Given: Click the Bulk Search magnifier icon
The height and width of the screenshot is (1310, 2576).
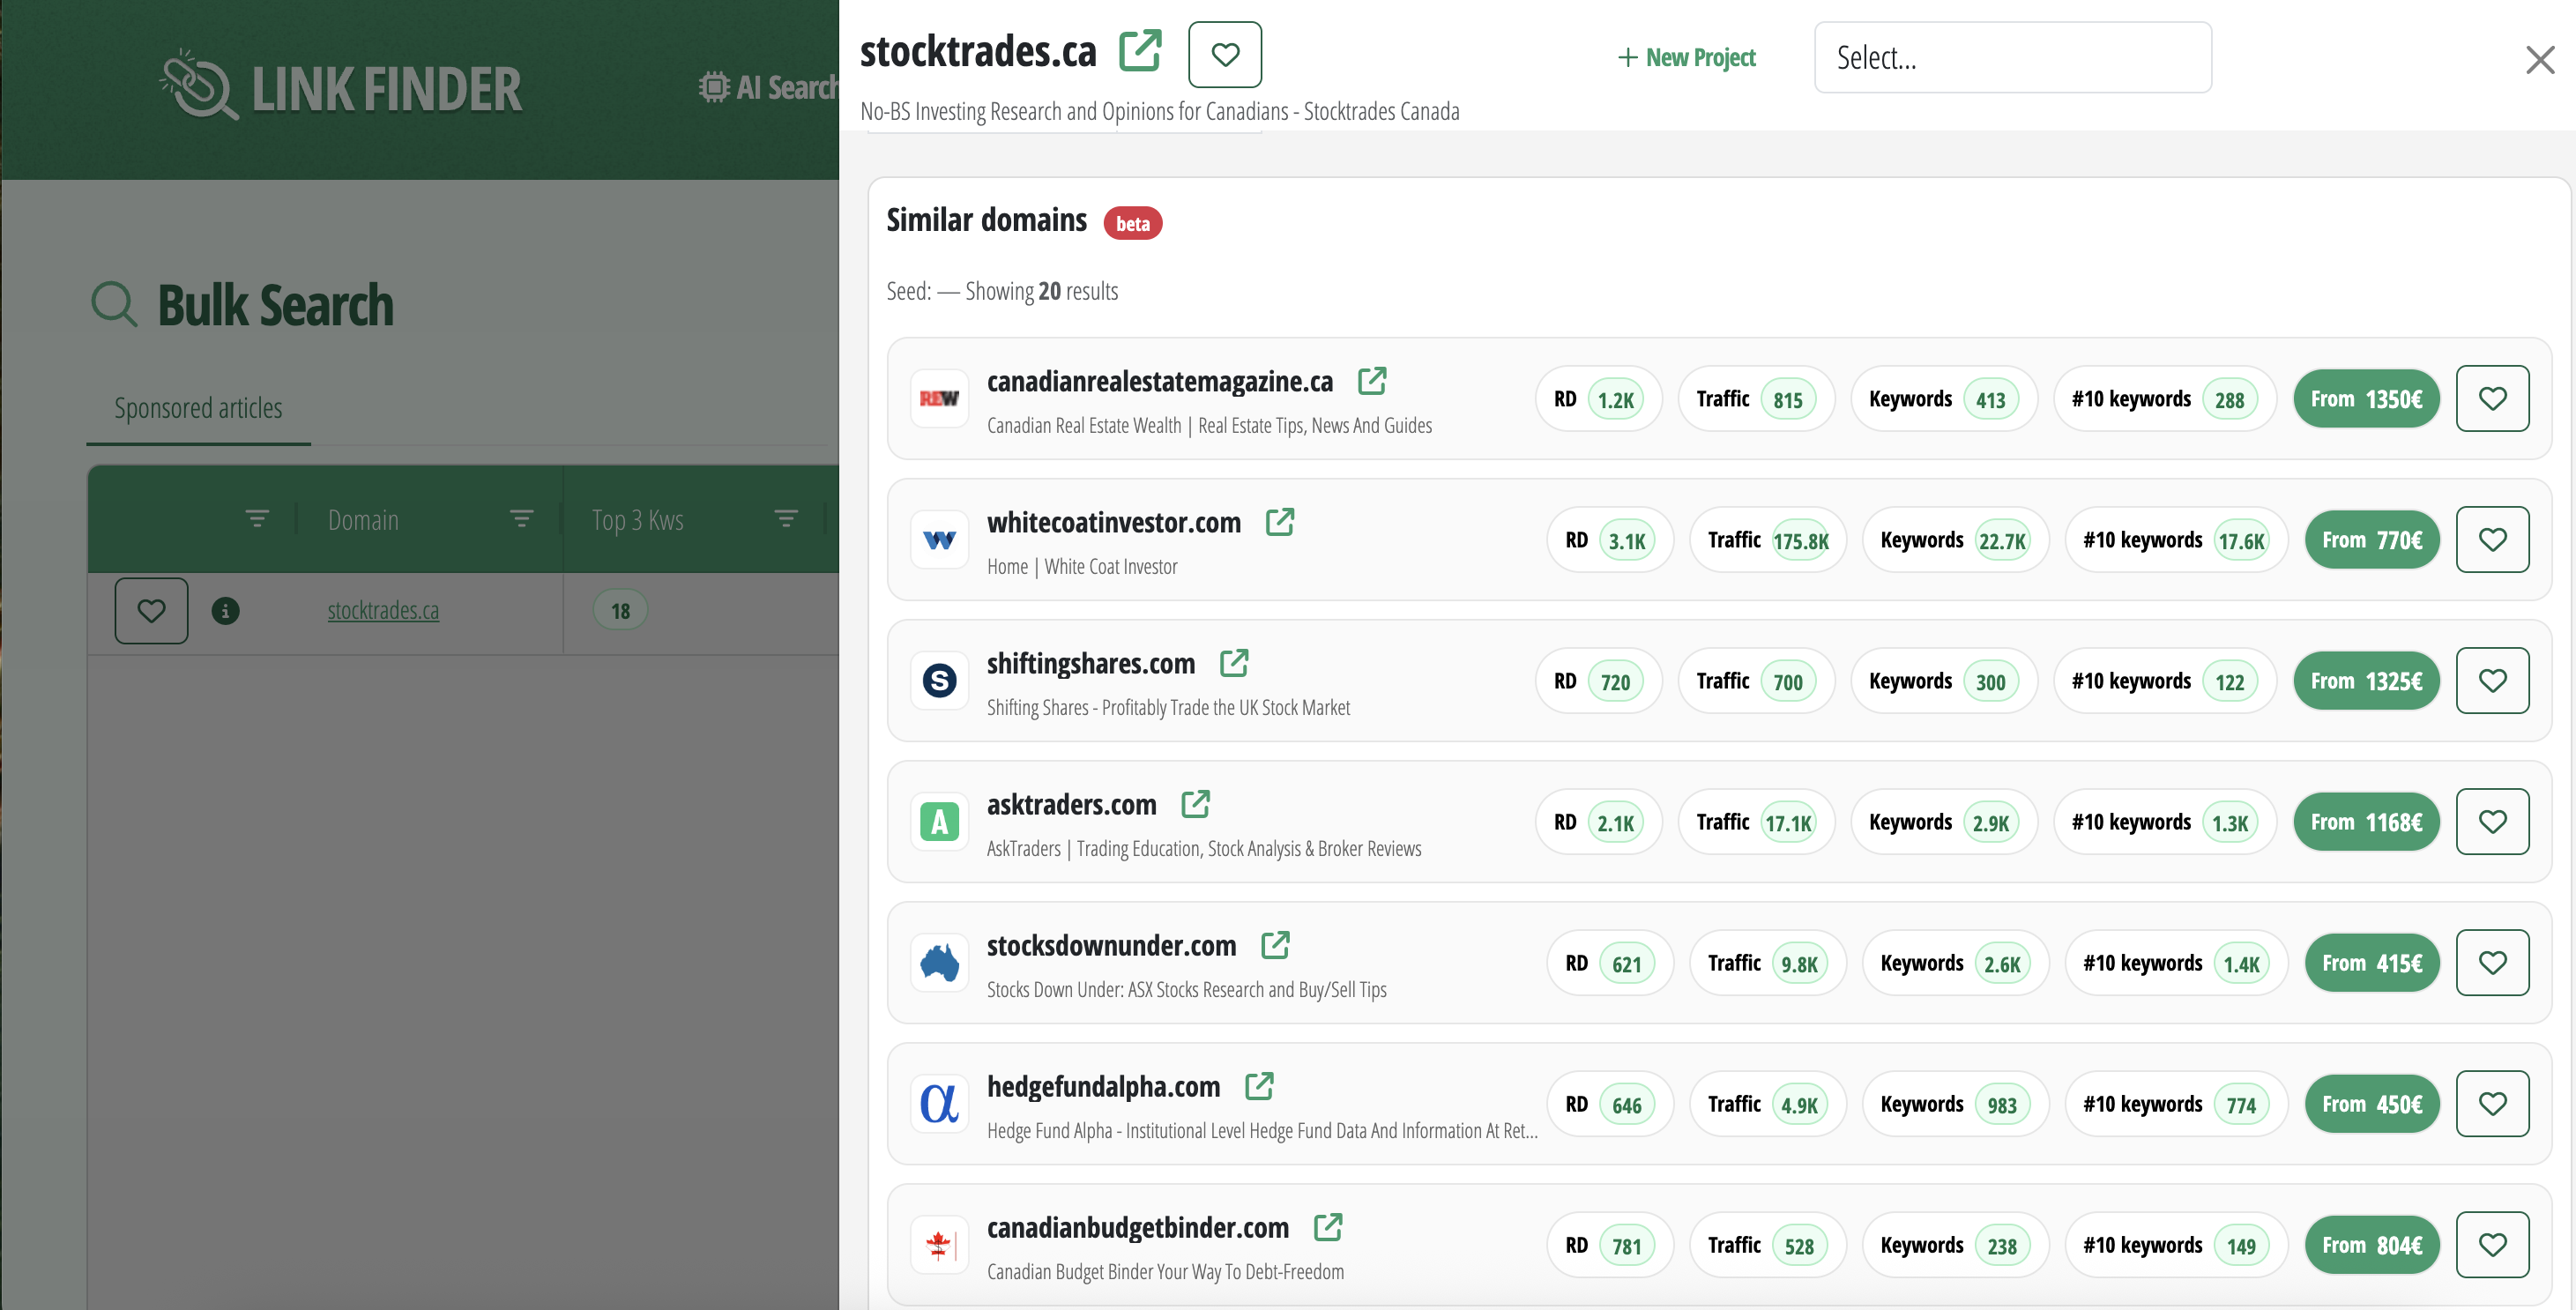Looking at the screenshot, I should click(x=114, y=304).
